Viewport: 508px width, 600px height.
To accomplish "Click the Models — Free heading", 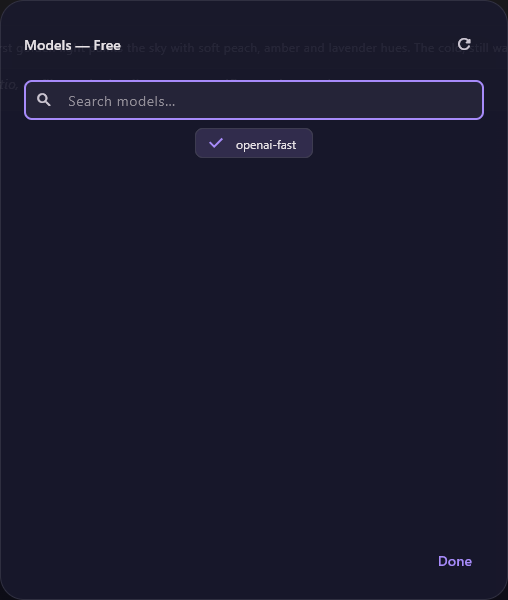I will [x=72, y=46].
